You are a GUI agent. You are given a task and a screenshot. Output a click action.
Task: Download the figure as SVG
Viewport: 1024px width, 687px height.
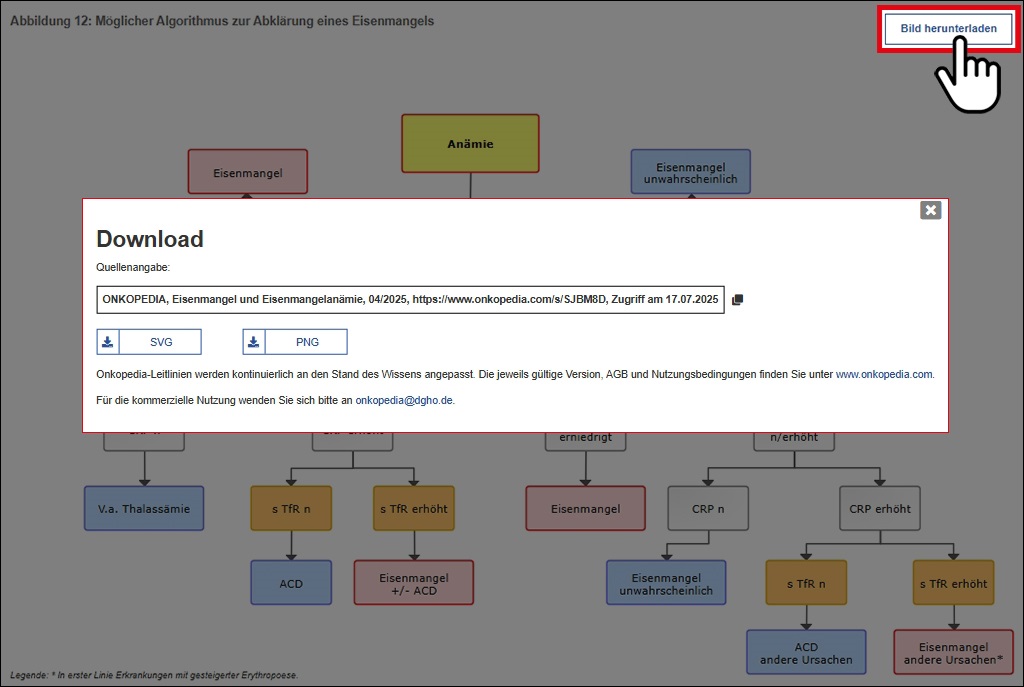(161, 342)
